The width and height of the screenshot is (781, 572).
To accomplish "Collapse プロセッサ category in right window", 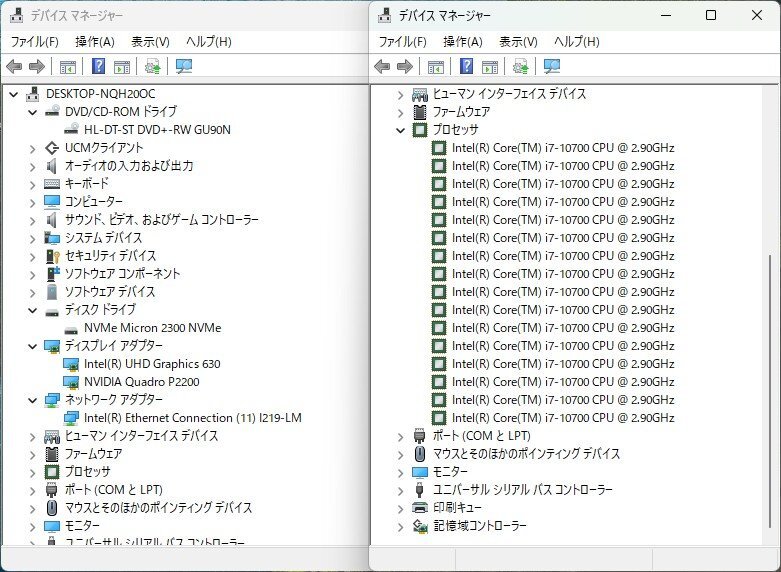I will coord(400,130).
